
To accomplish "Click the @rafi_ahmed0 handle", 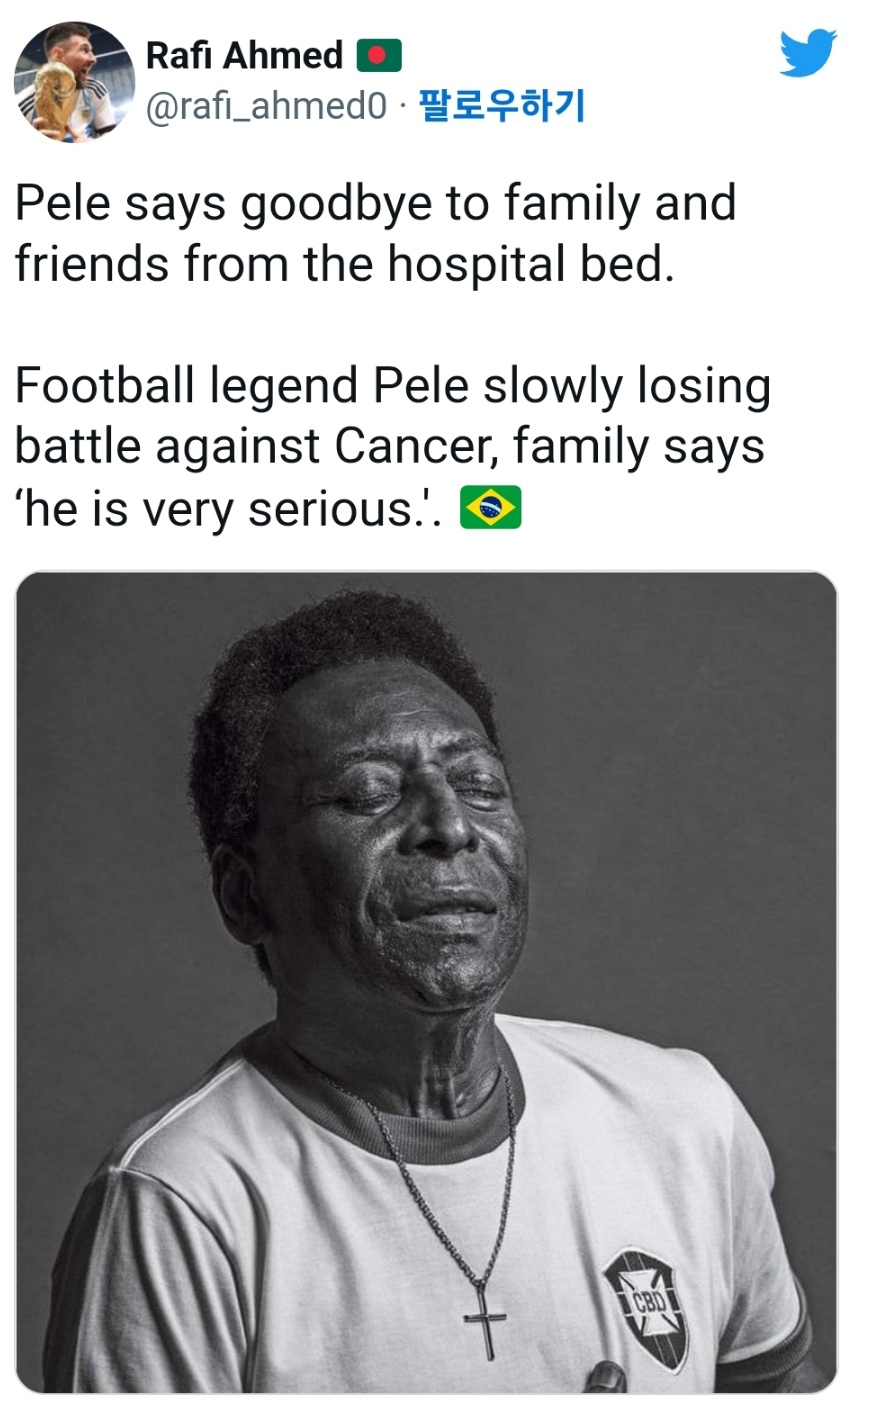I will coord(266,106).
